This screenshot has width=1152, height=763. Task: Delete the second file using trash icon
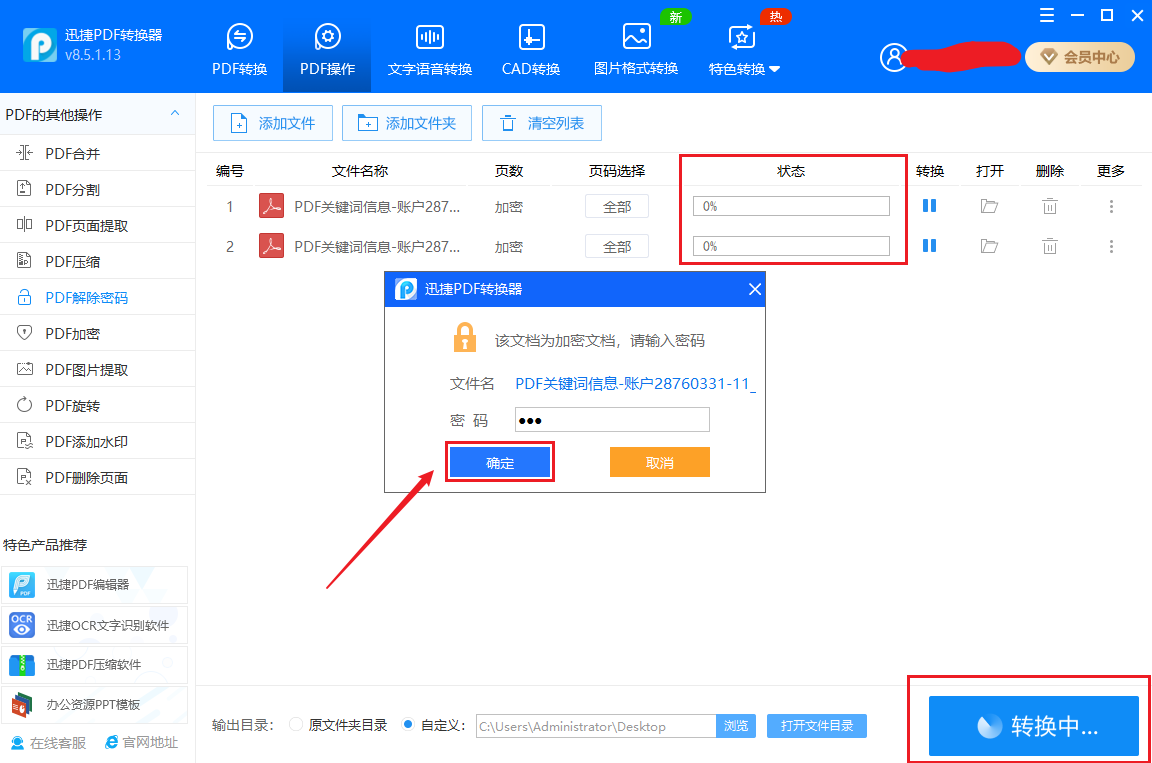[1049, 245]
